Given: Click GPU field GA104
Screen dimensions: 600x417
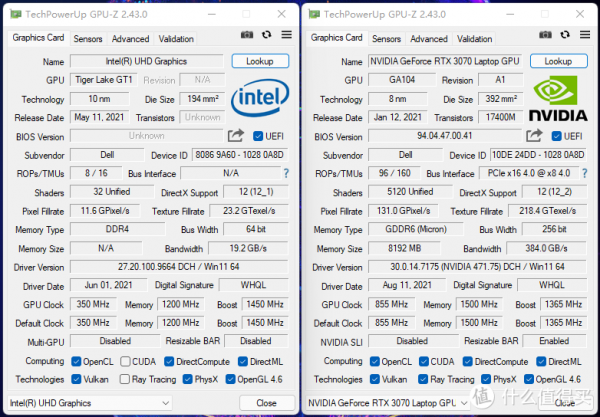Looking at the screenshot, I should (402, 80).
